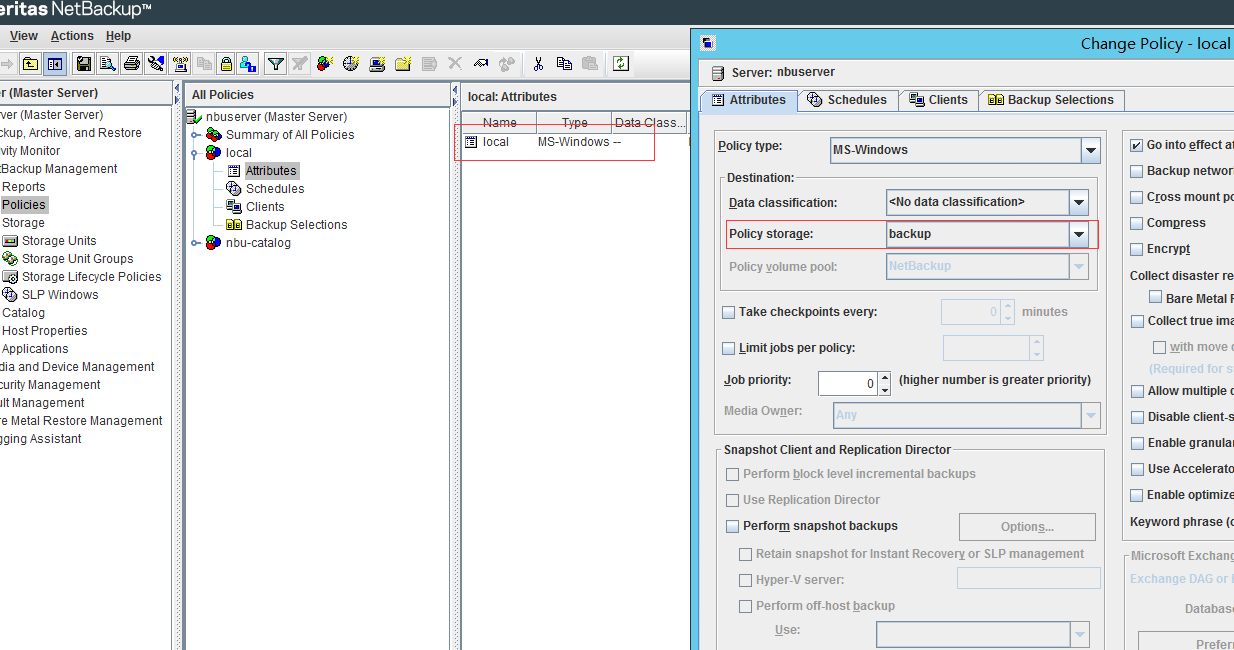Sort by the Data Classification column

(x=649, y=123)
